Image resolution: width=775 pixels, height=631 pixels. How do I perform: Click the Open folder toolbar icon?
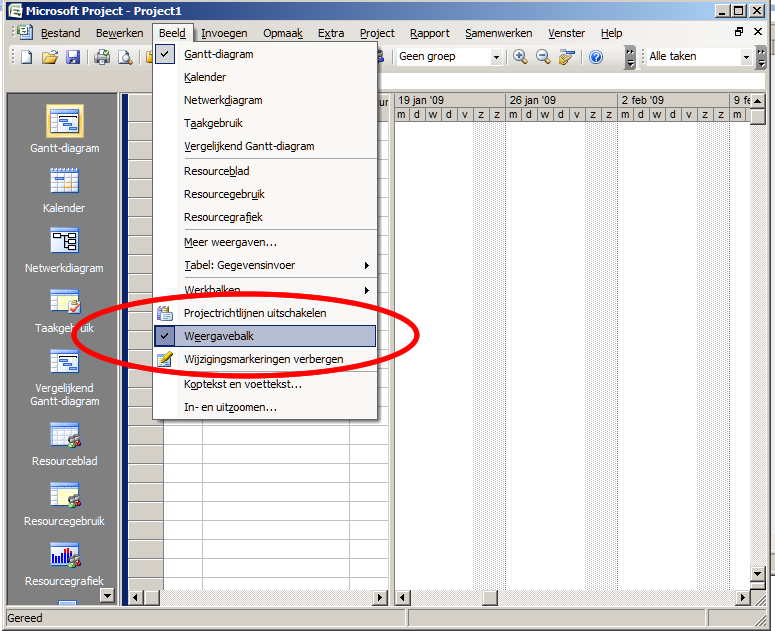click(50, 57)
